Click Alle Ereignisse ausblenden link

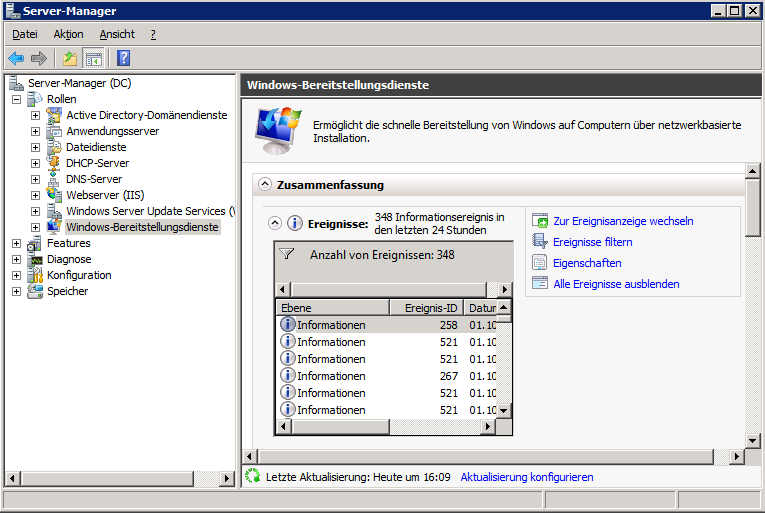point(616,284)
